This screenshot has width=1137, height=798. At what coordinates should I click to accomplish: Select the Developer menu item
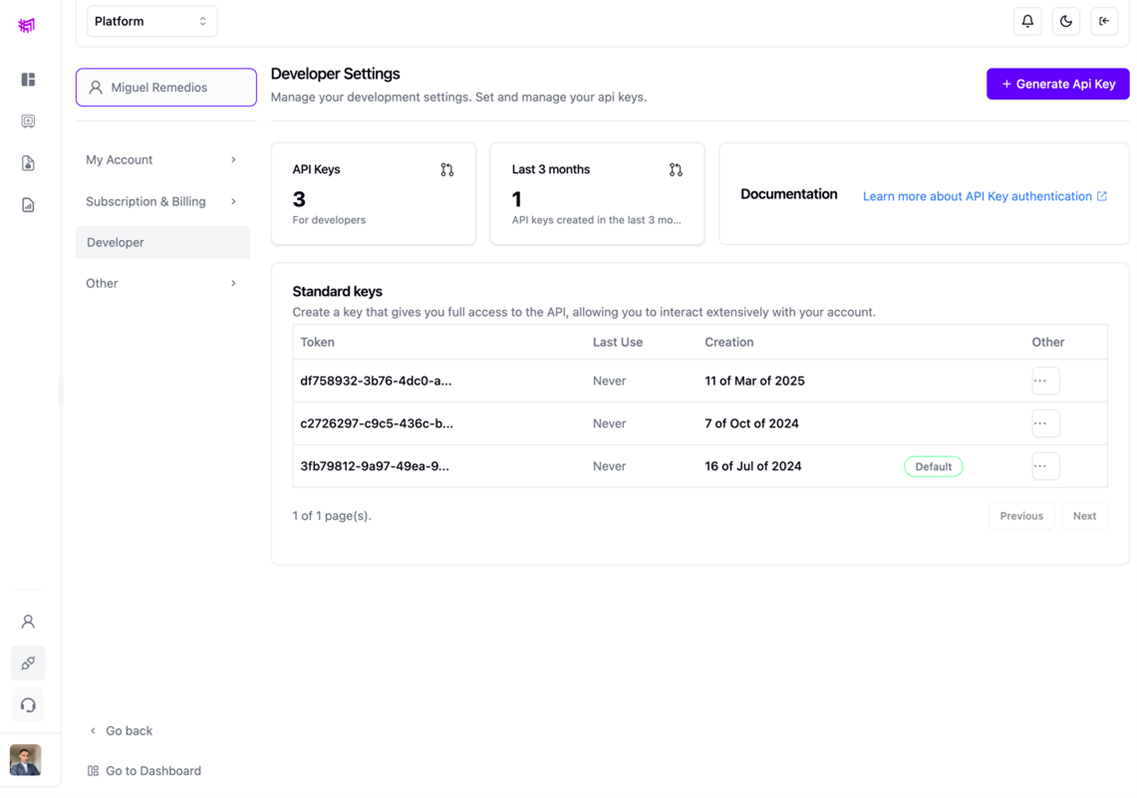pyautogui.click(x=162, y=242)
